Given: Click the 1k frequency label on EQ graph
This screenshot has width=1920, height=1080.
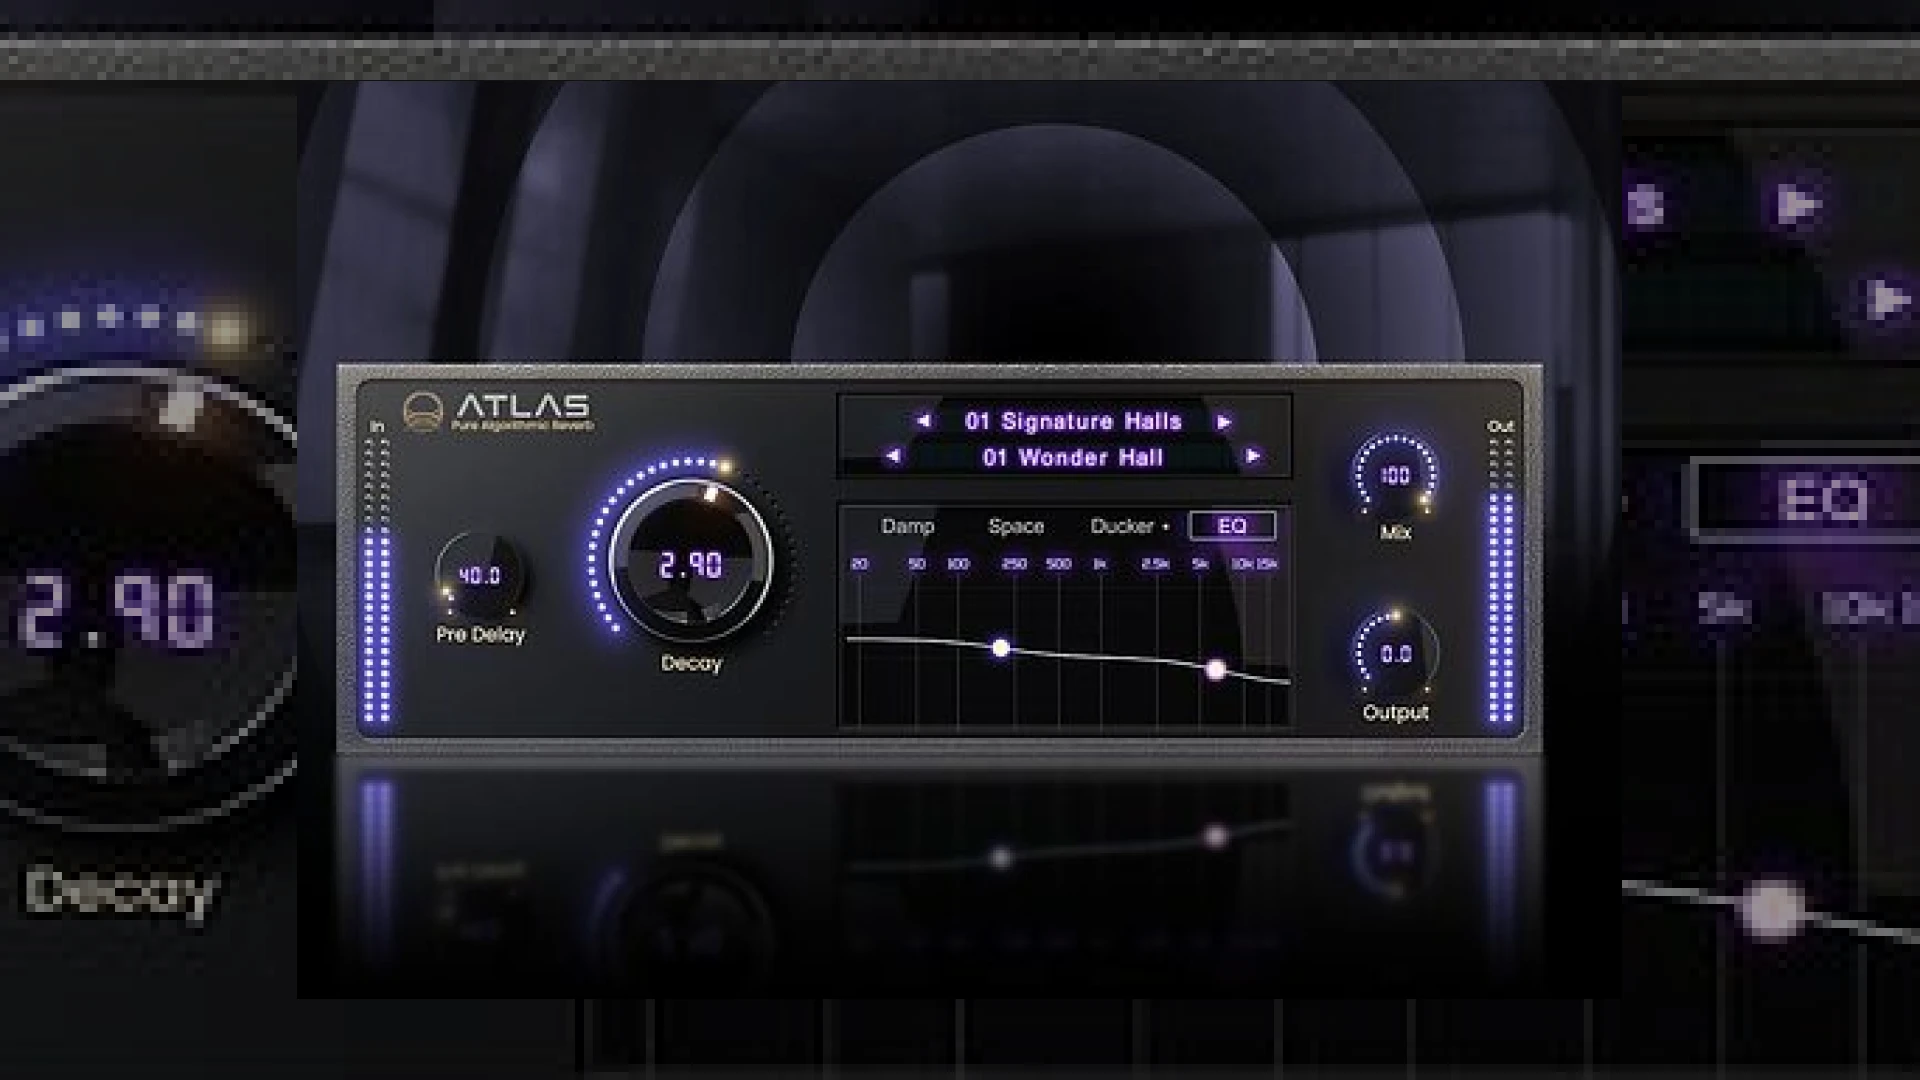Looking at the screenshot, I should click(1100, 564).
